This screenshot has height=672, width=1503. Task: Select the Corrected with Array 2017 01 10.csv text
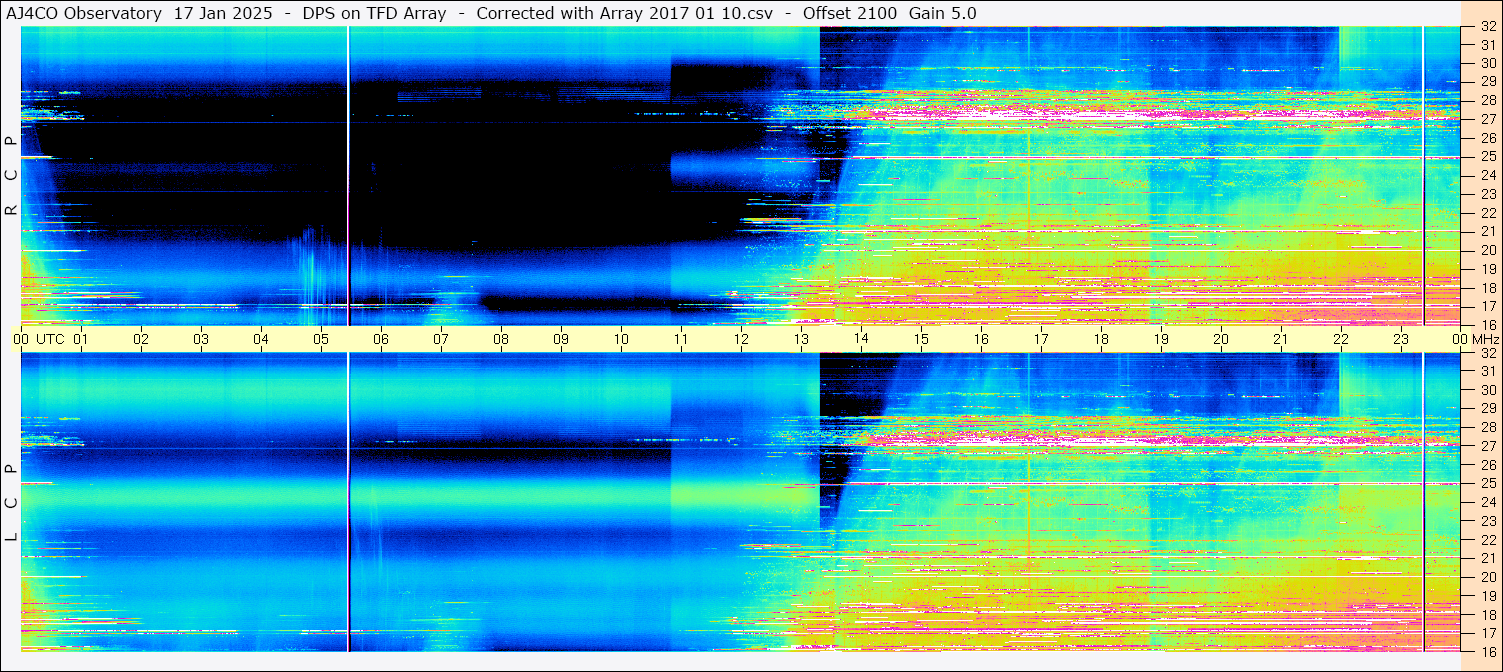[624, 13]
